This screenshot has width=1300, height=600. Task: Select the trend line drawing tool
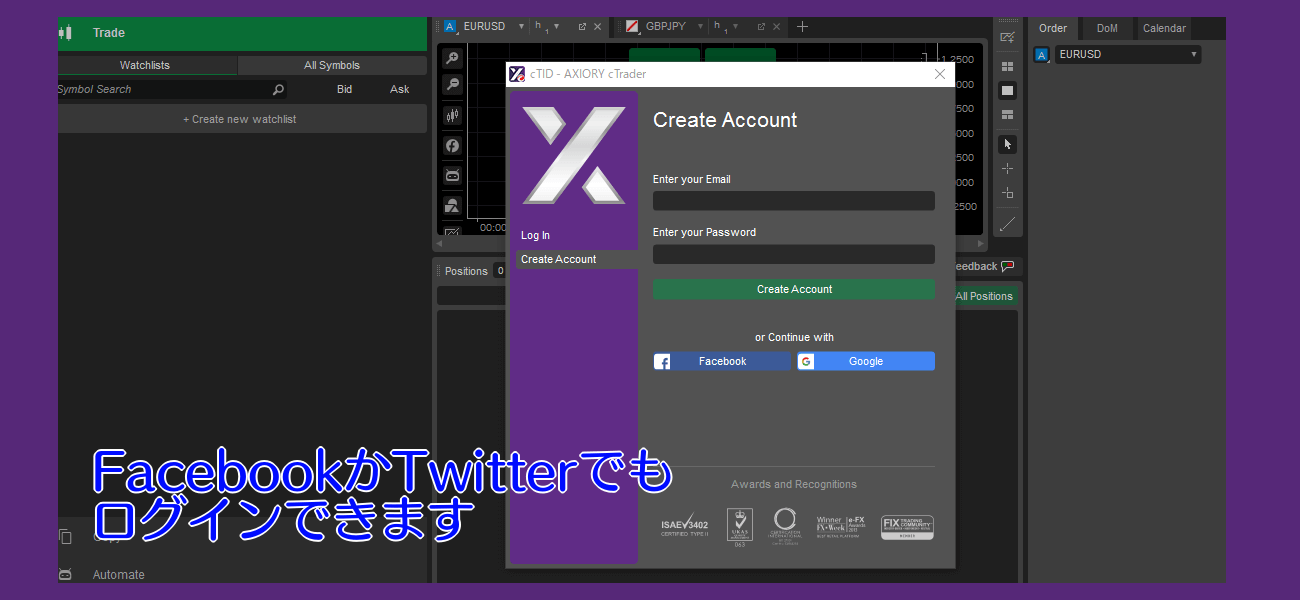click(1008, 224)
